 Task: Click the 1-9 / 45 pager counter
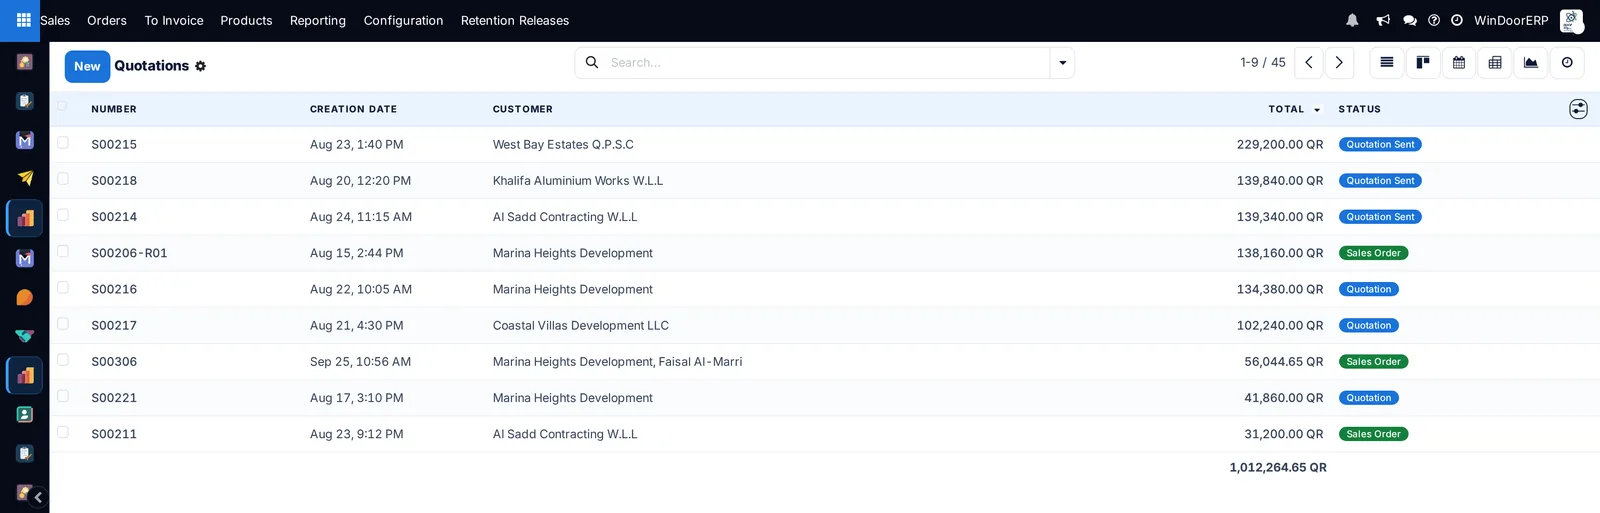(1263, 62)
